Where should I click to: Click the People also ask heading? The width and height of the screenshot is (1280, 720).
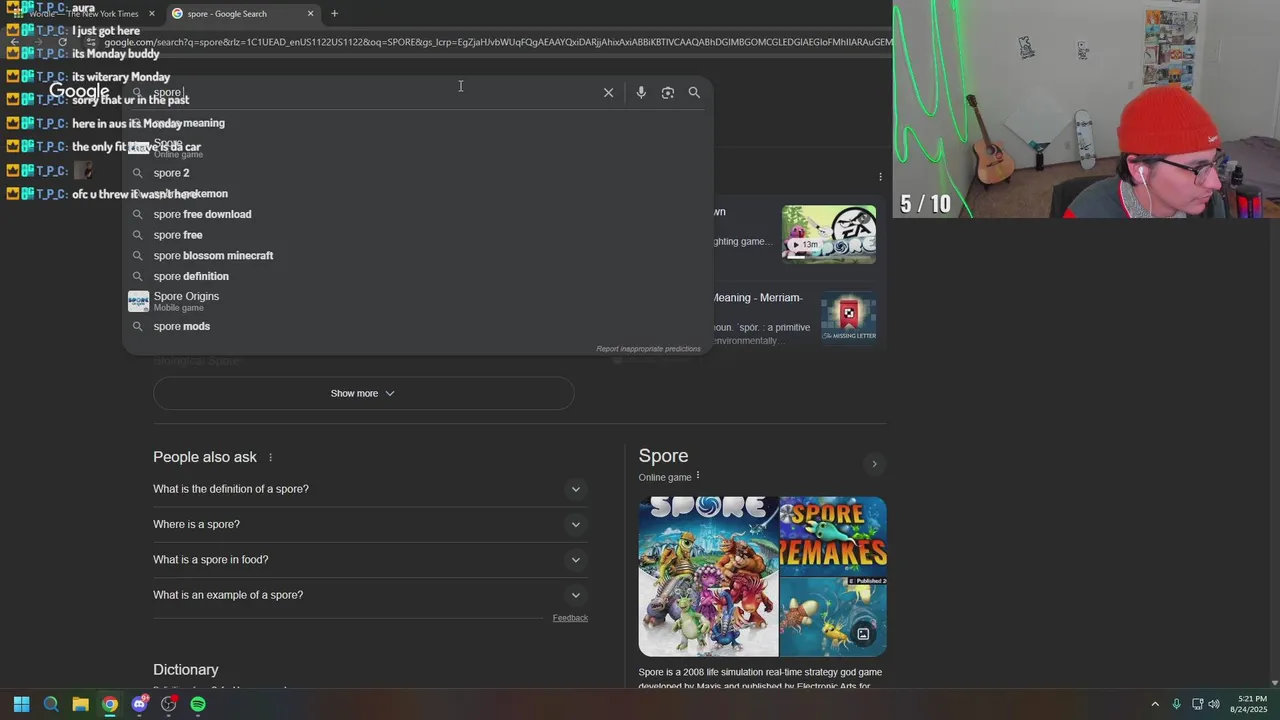[205, 457]
